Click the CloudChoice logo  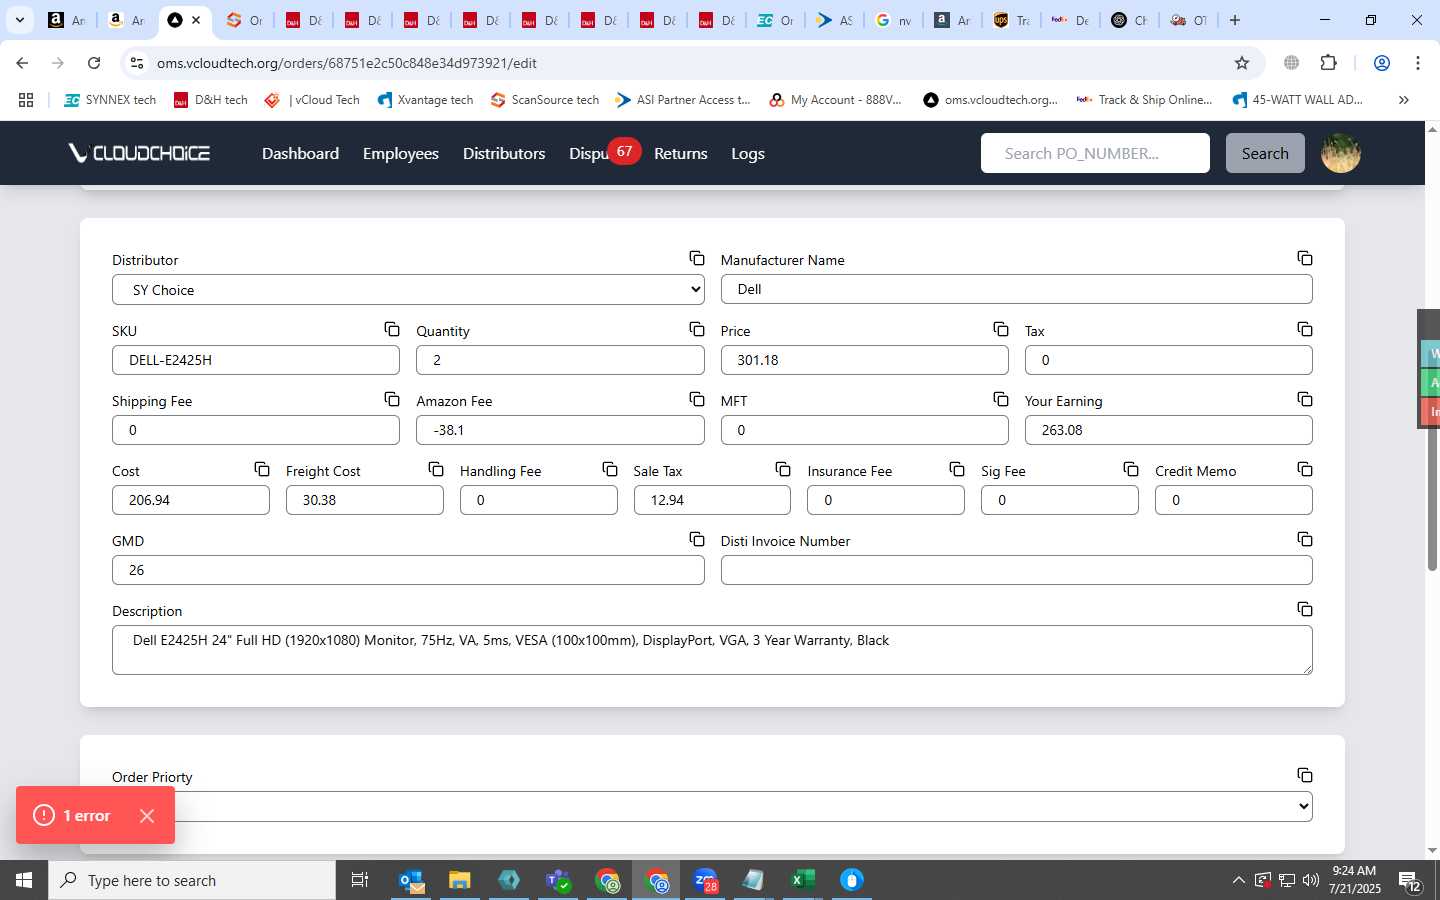tap(139, 153)
